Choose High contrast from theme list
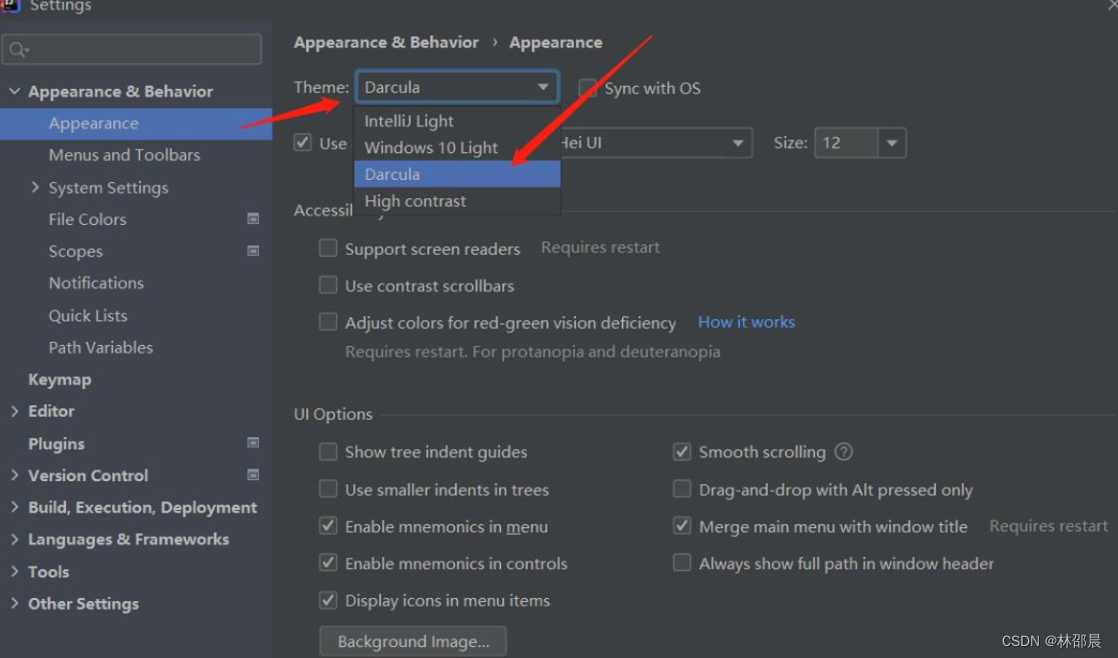The image size is (1118, 658). click(415, 201)
